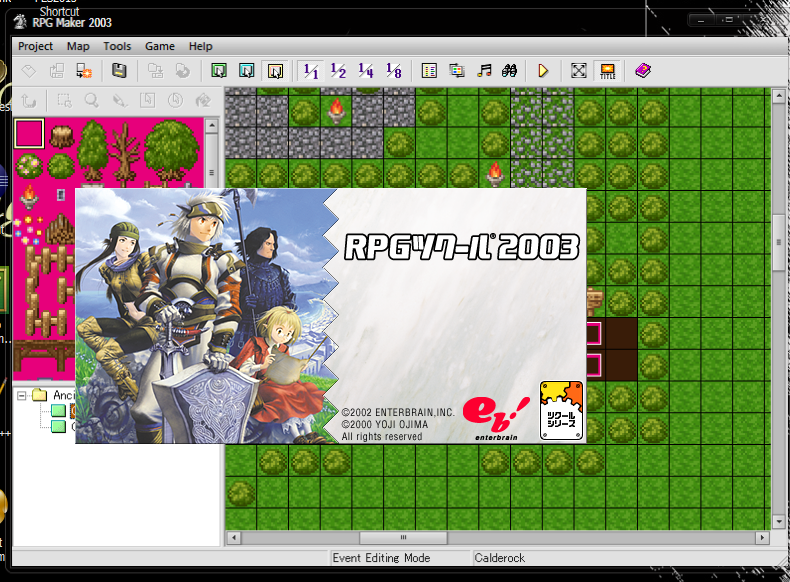The image size is (790, 582).
Task: Click tile palette scroll up arrow
Action: coord(212,125)
